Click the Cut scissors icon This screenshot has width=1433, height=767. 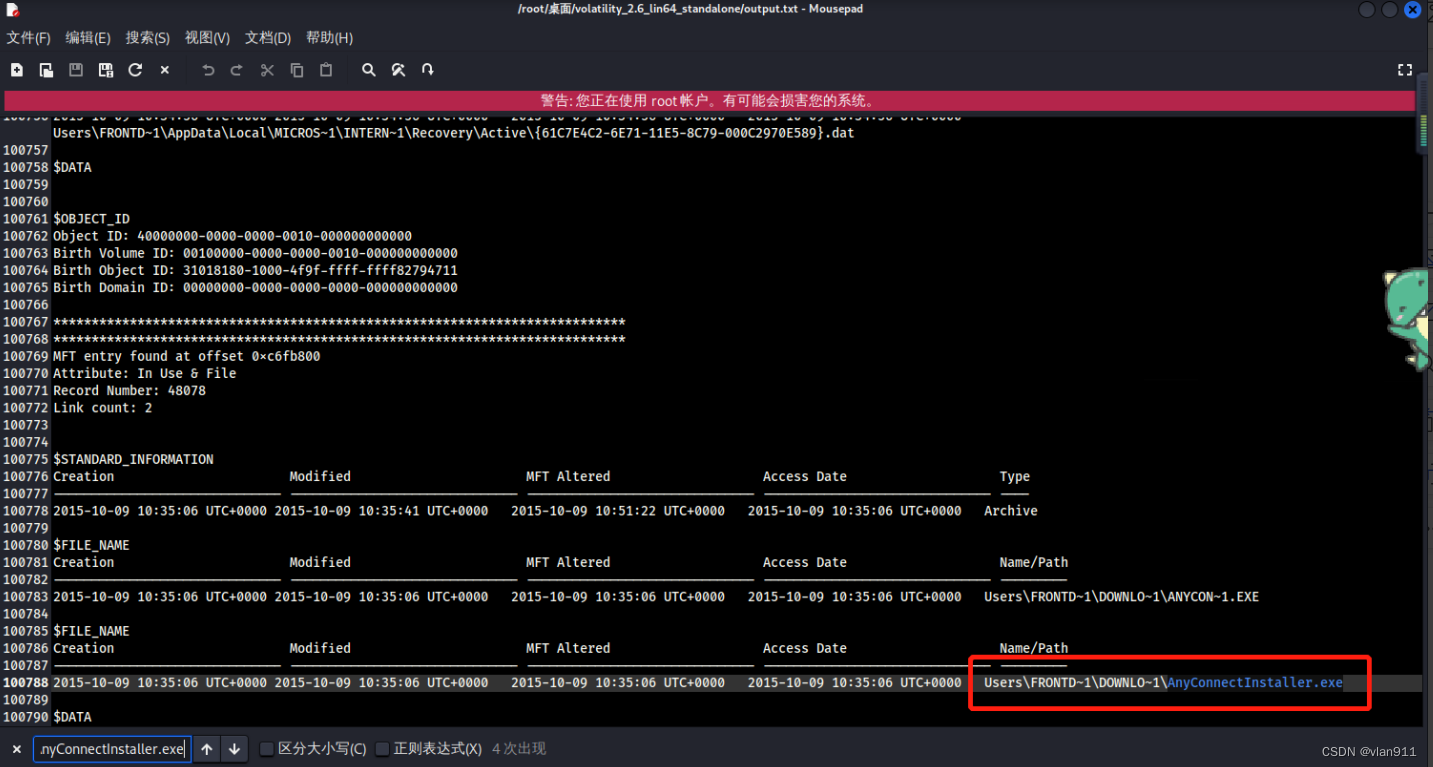click(267, 70)
